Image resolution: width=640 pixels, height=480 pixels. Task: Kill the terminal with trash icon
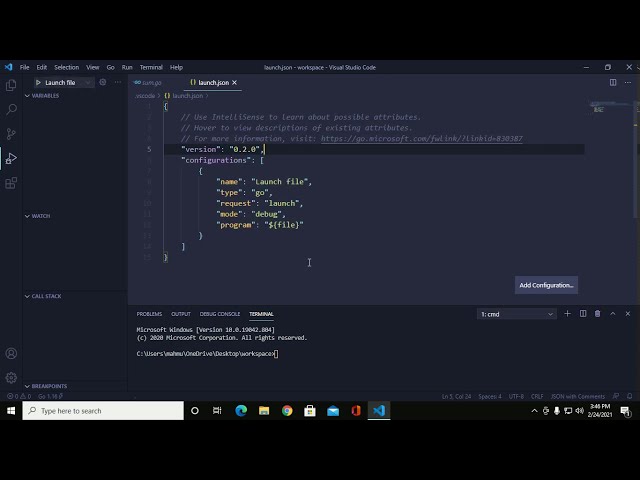pos(598,313)
